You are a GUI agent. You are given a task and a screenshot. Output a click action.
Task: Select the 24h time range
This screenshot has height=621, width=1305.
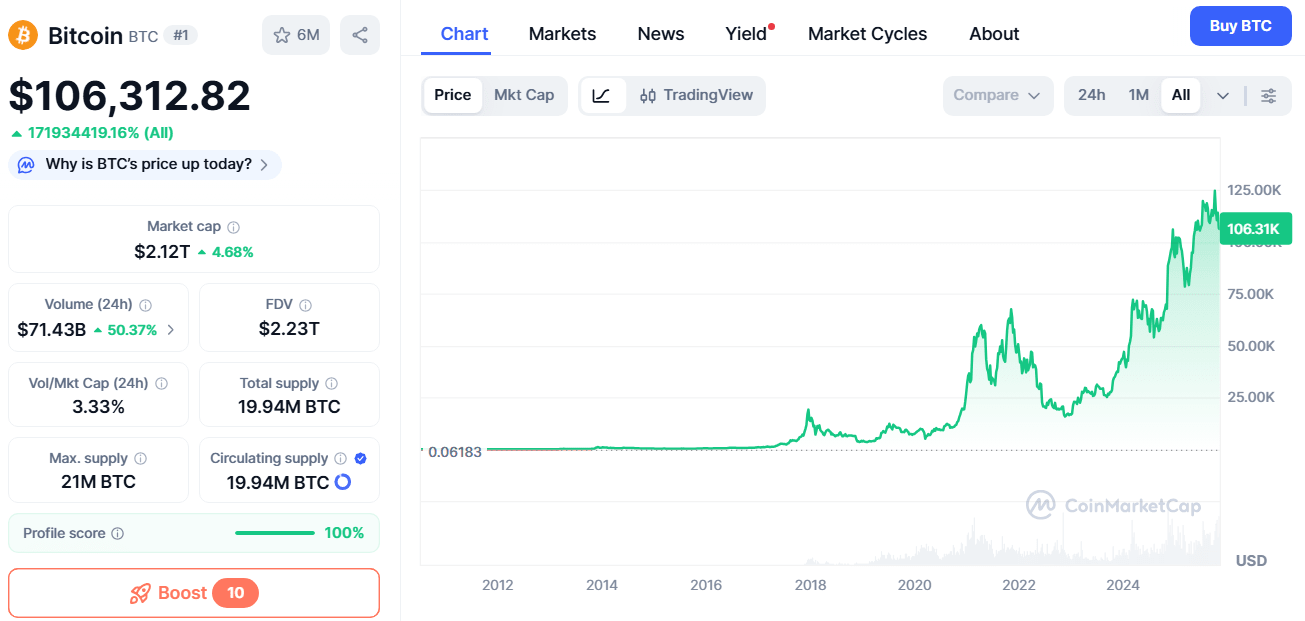point(1091,96)
